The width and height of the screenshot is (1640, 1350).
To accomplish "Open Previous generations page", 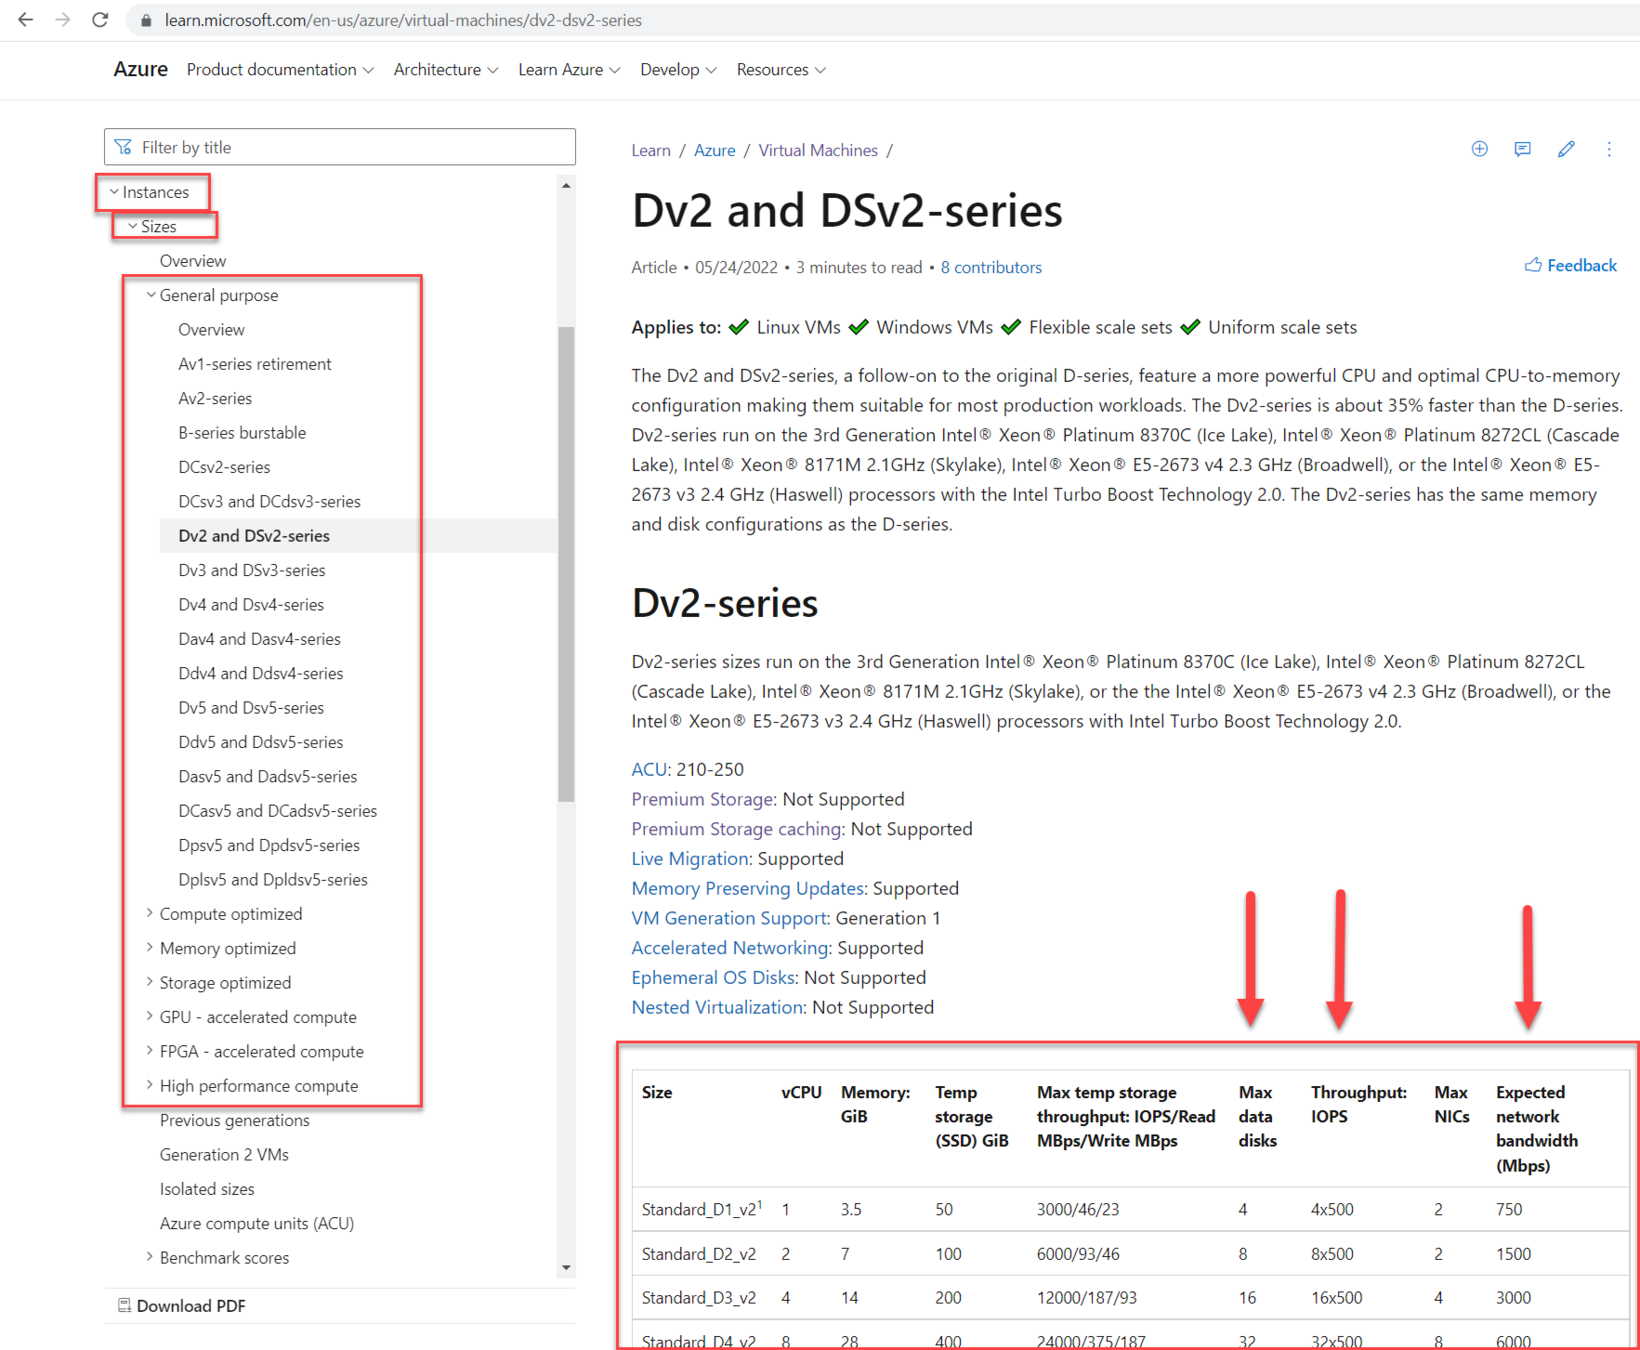I will pyautogui.click(x=235, y=1120).
